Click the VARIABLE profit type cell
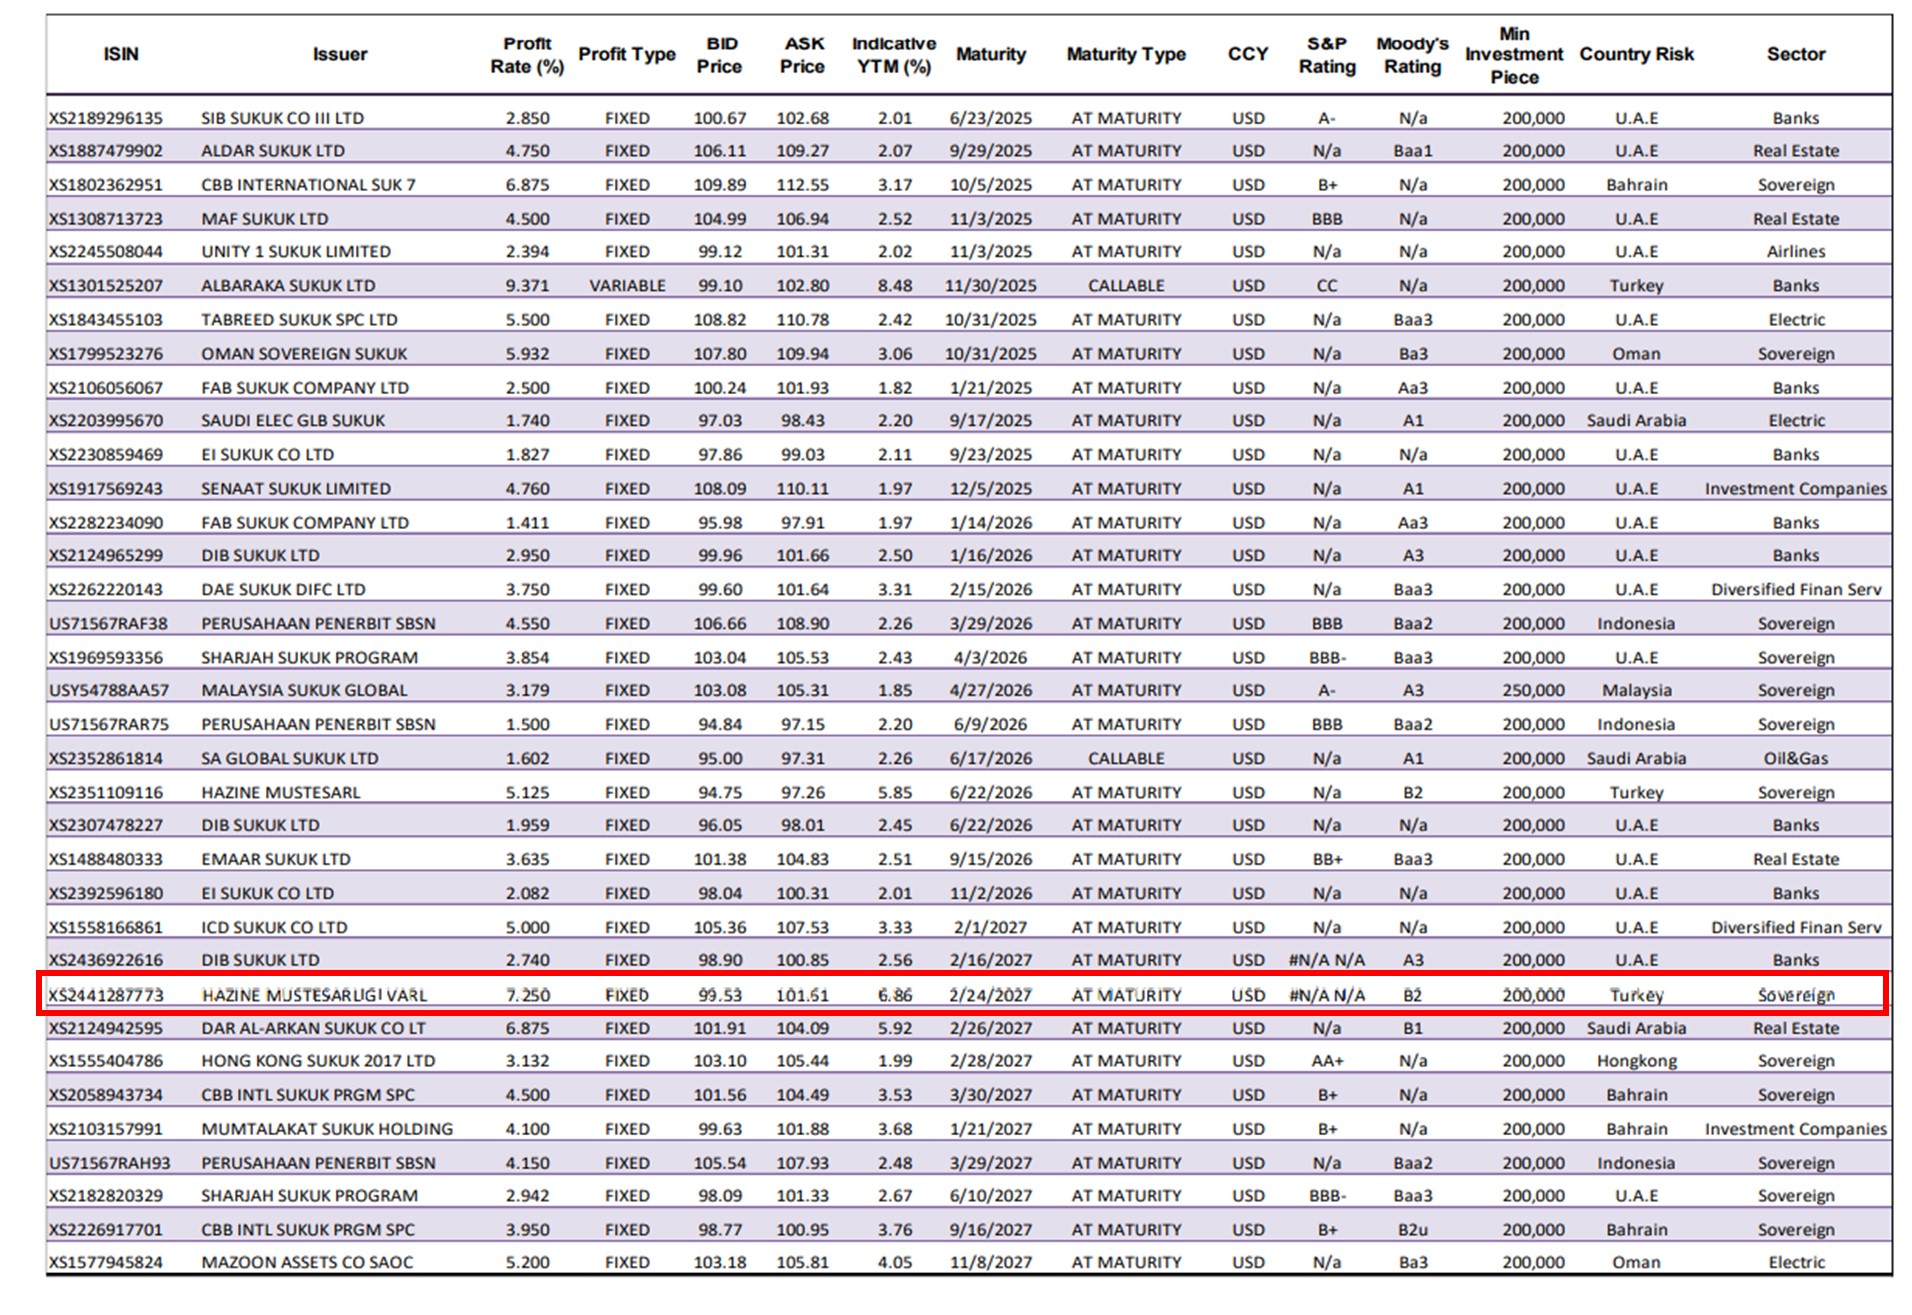Image resolution: width=1912 pixels, height=1315 pixels. click(627, 286)
